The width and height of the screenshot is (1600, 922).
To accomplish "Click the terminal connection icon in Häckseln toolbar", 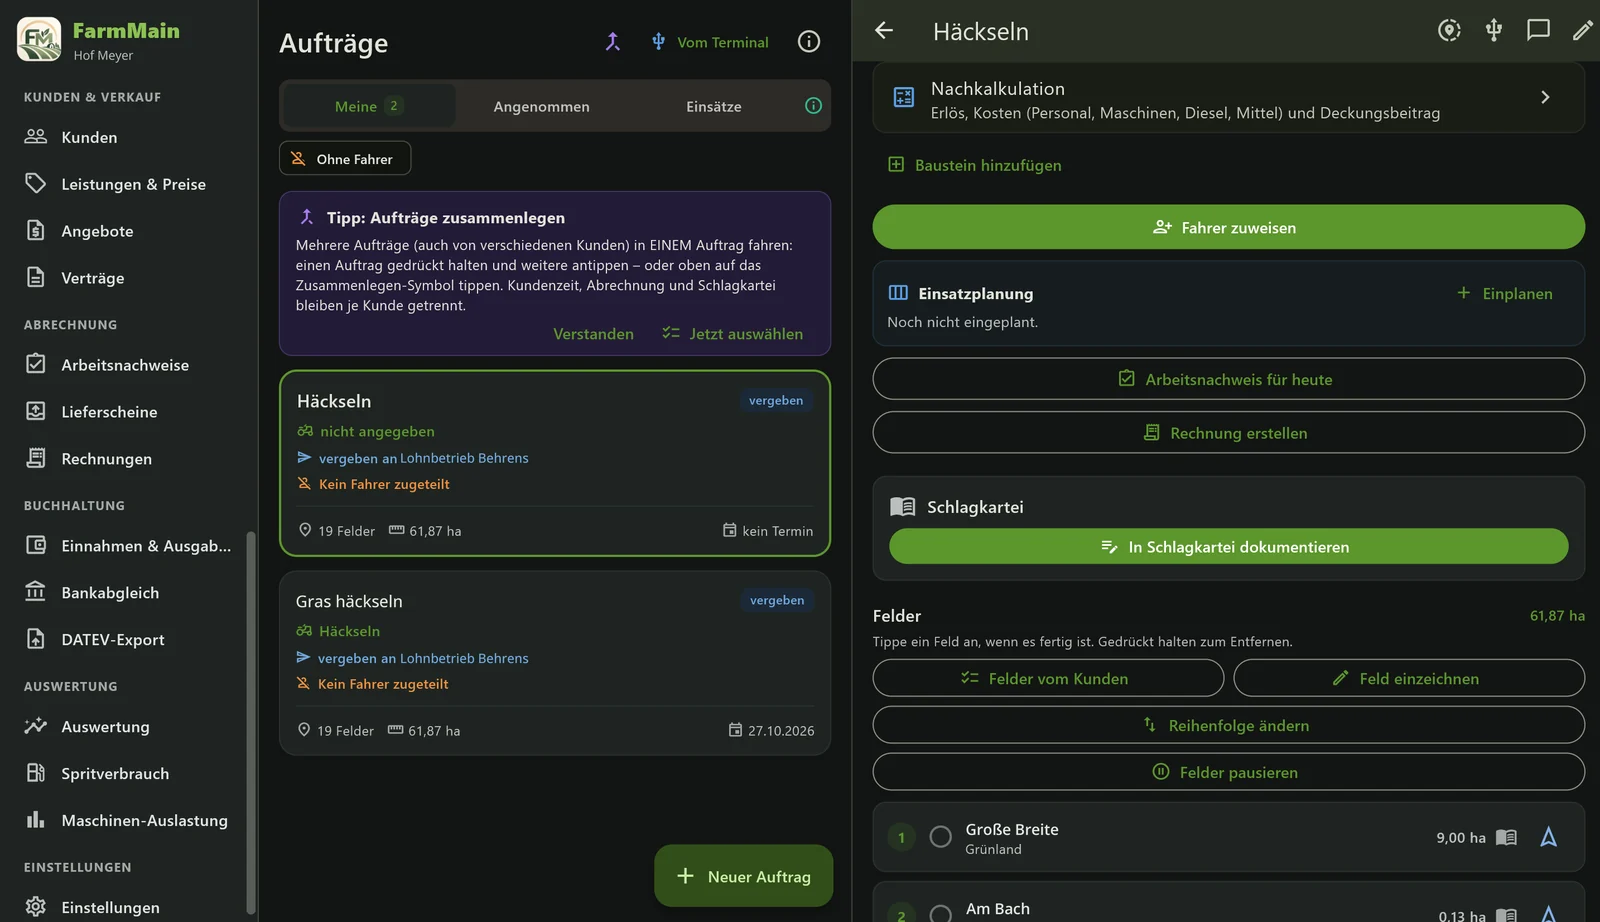I will click(1494, 30).
